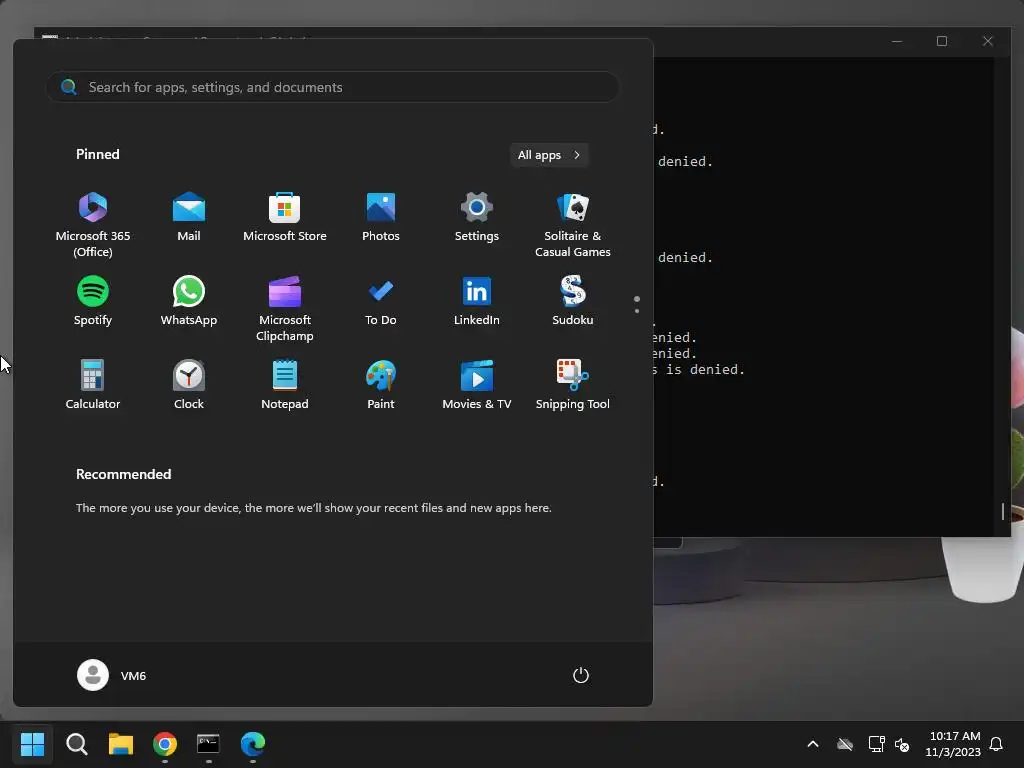This screenshot has width=1024, height=768.
Task: Open Calculator
Action: click(93, 385)
